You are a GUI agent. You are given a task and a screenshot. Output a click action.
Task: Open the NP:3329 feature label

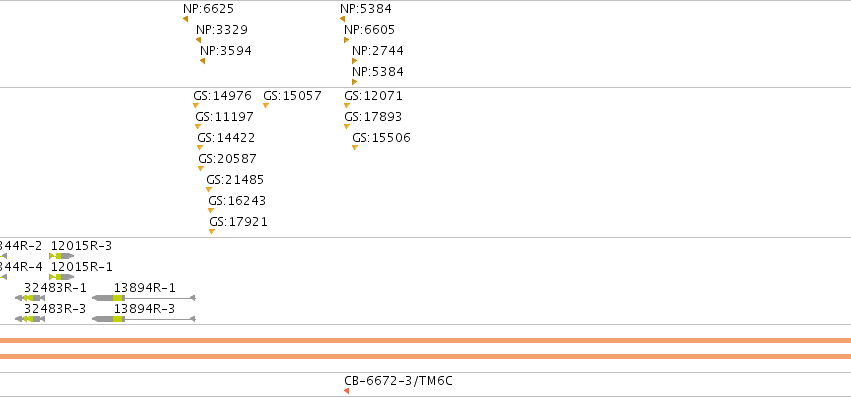pyautogui.click(x=222, y=30)
